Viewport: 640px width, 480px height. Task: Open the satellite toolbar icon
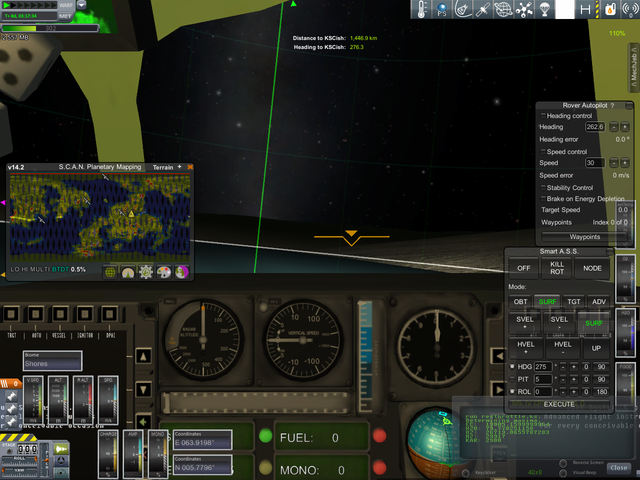(482, 9)
